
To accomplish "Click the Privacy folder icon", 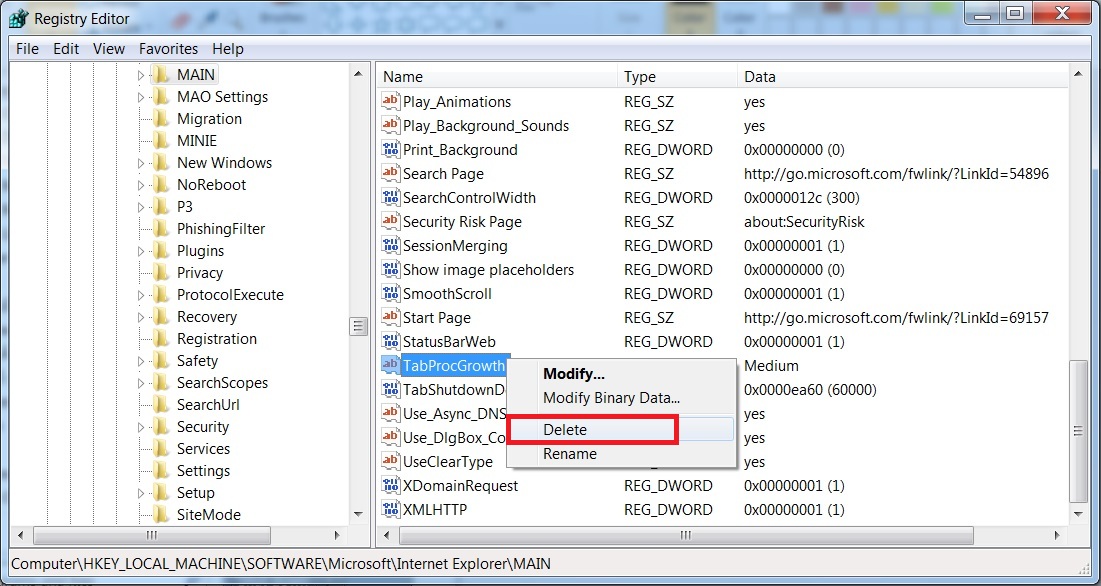I will pos(161,273).
